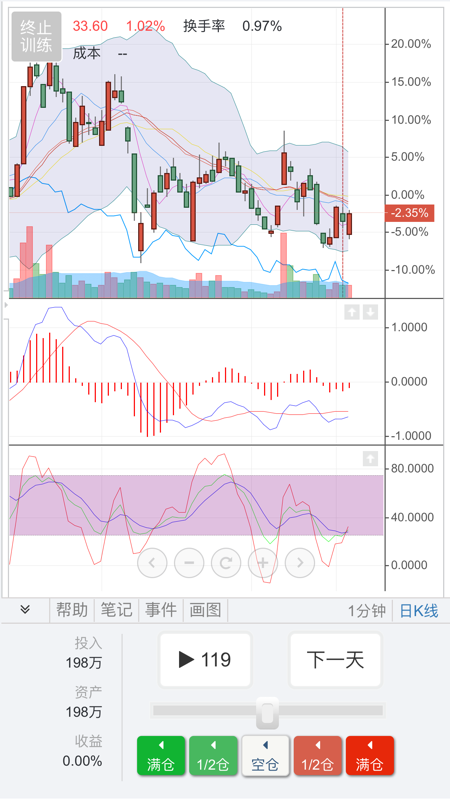This screenshot has height=800, width=450.
Task: Switch to 1分钟 chart view
Action: click(366, 610)
